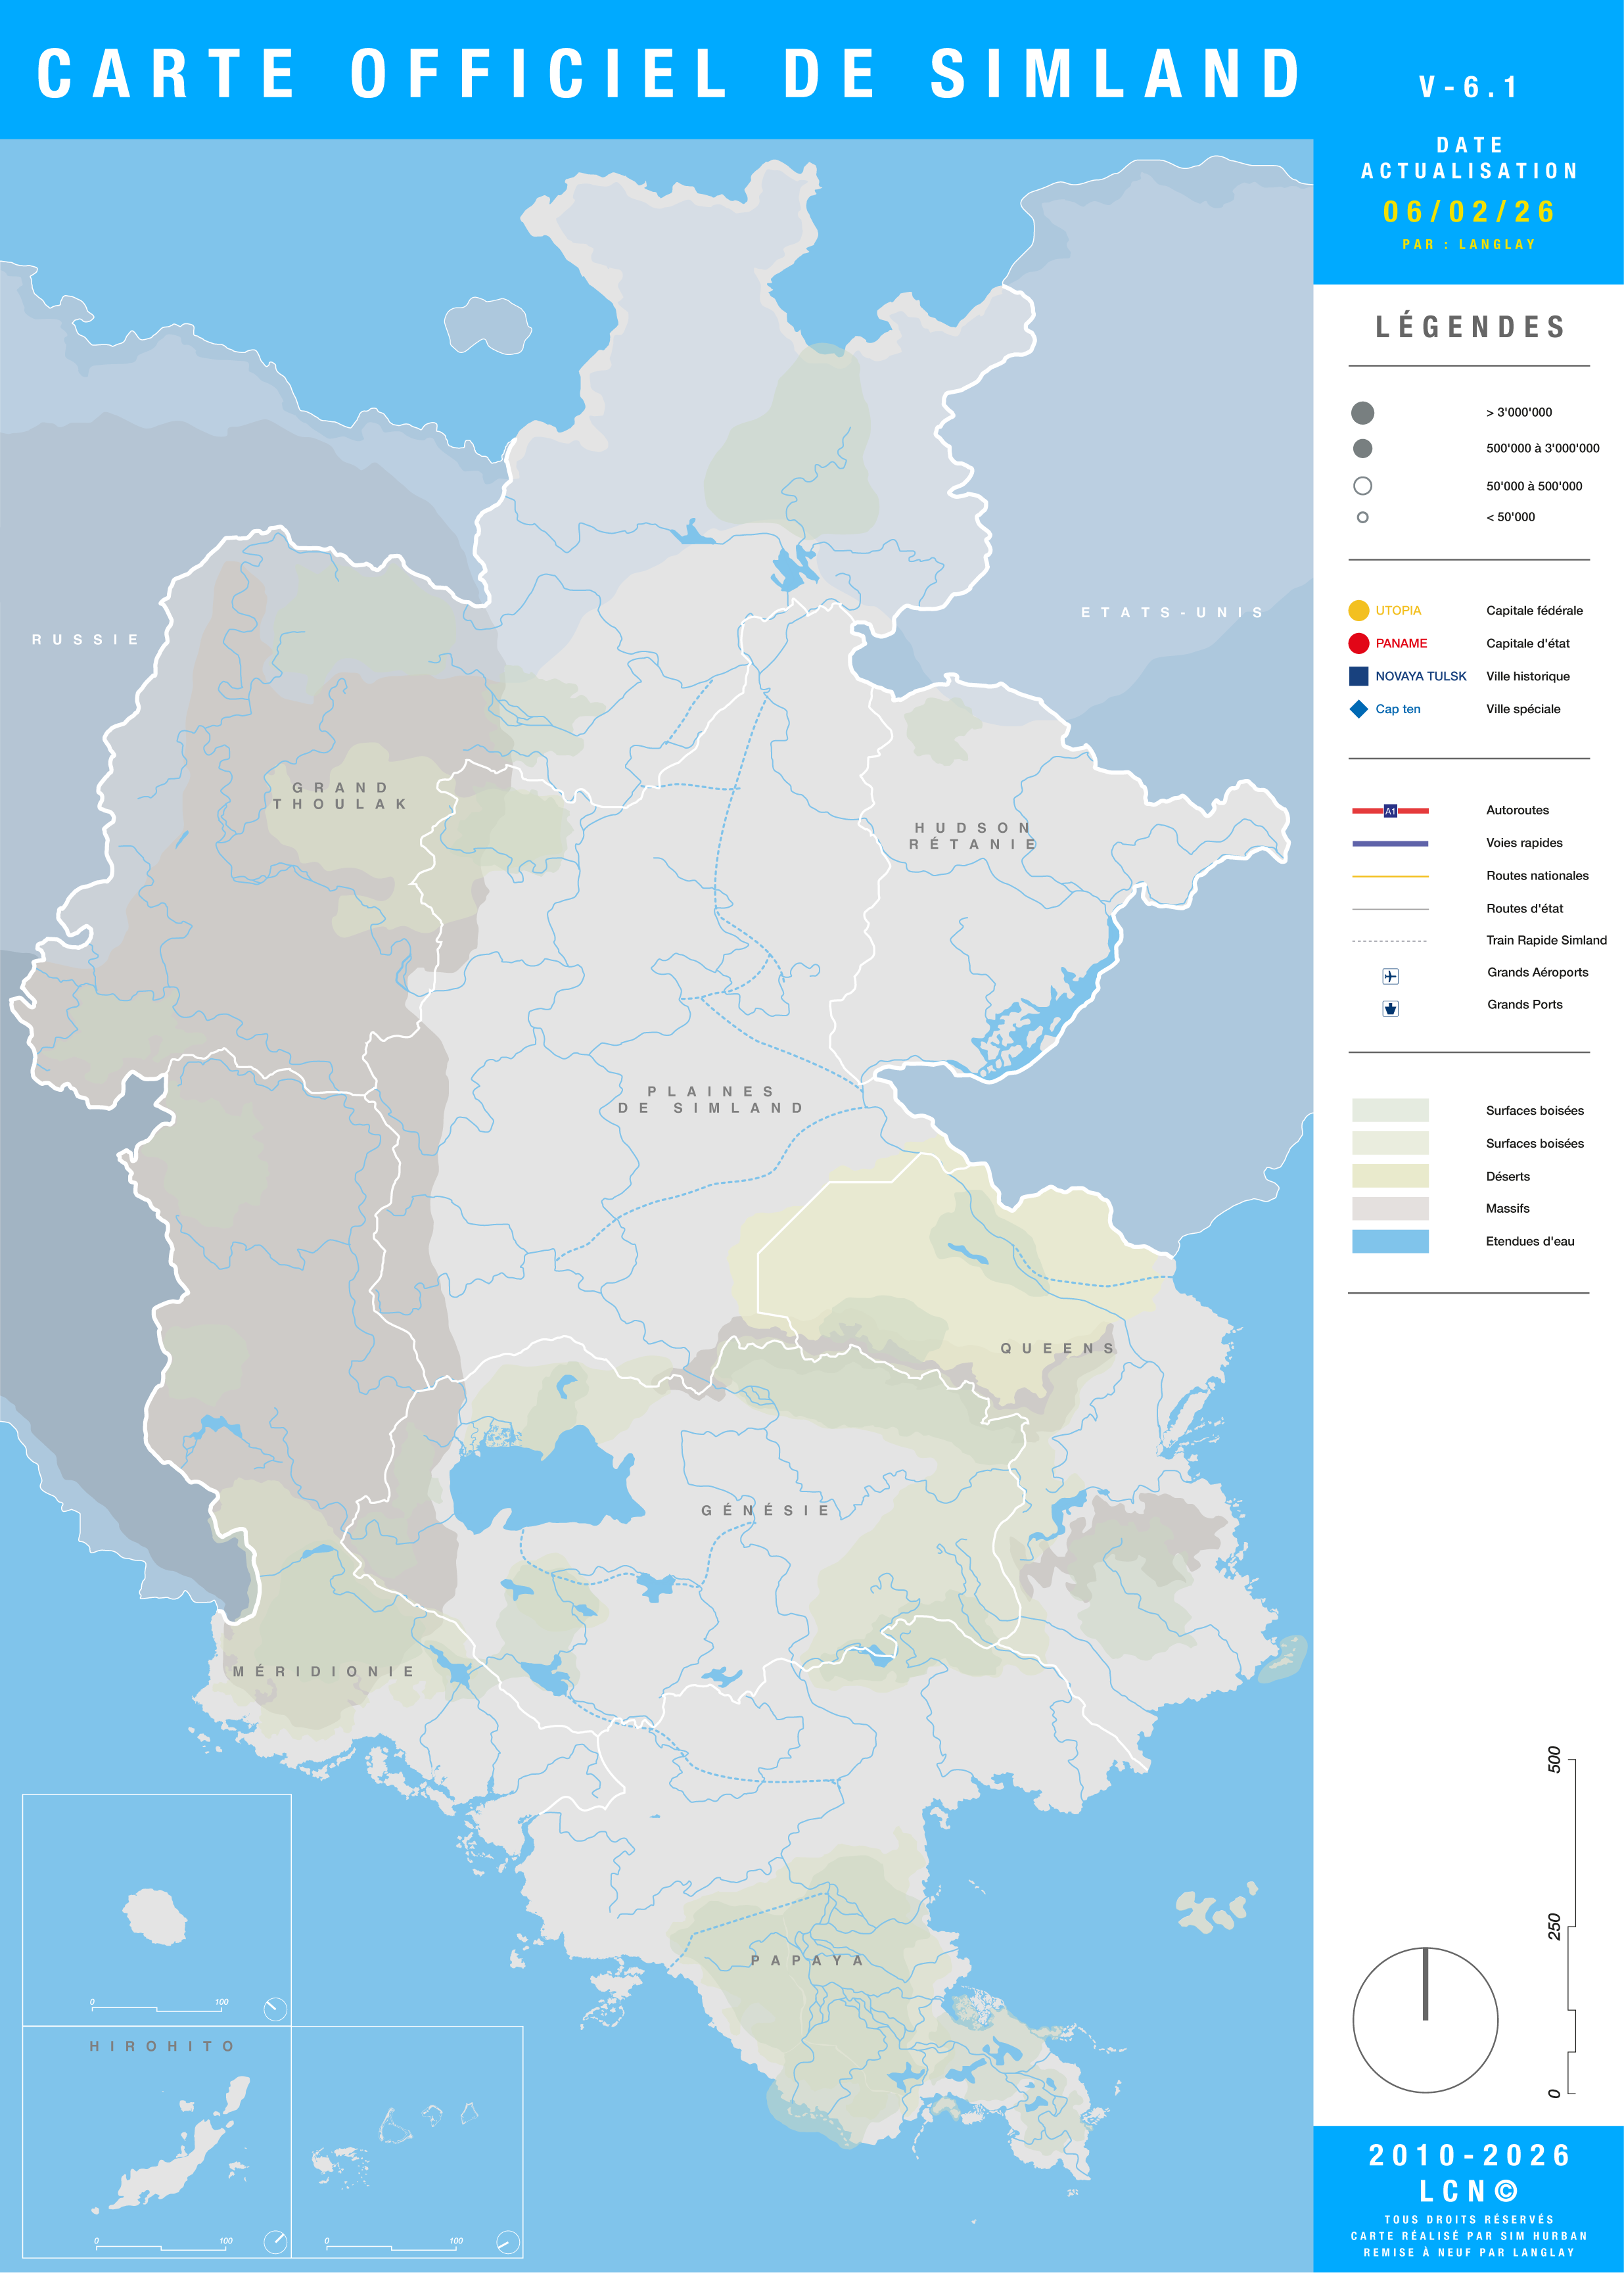
Task: Click the 06/02/26 update date text
Action: point(1468,212)
